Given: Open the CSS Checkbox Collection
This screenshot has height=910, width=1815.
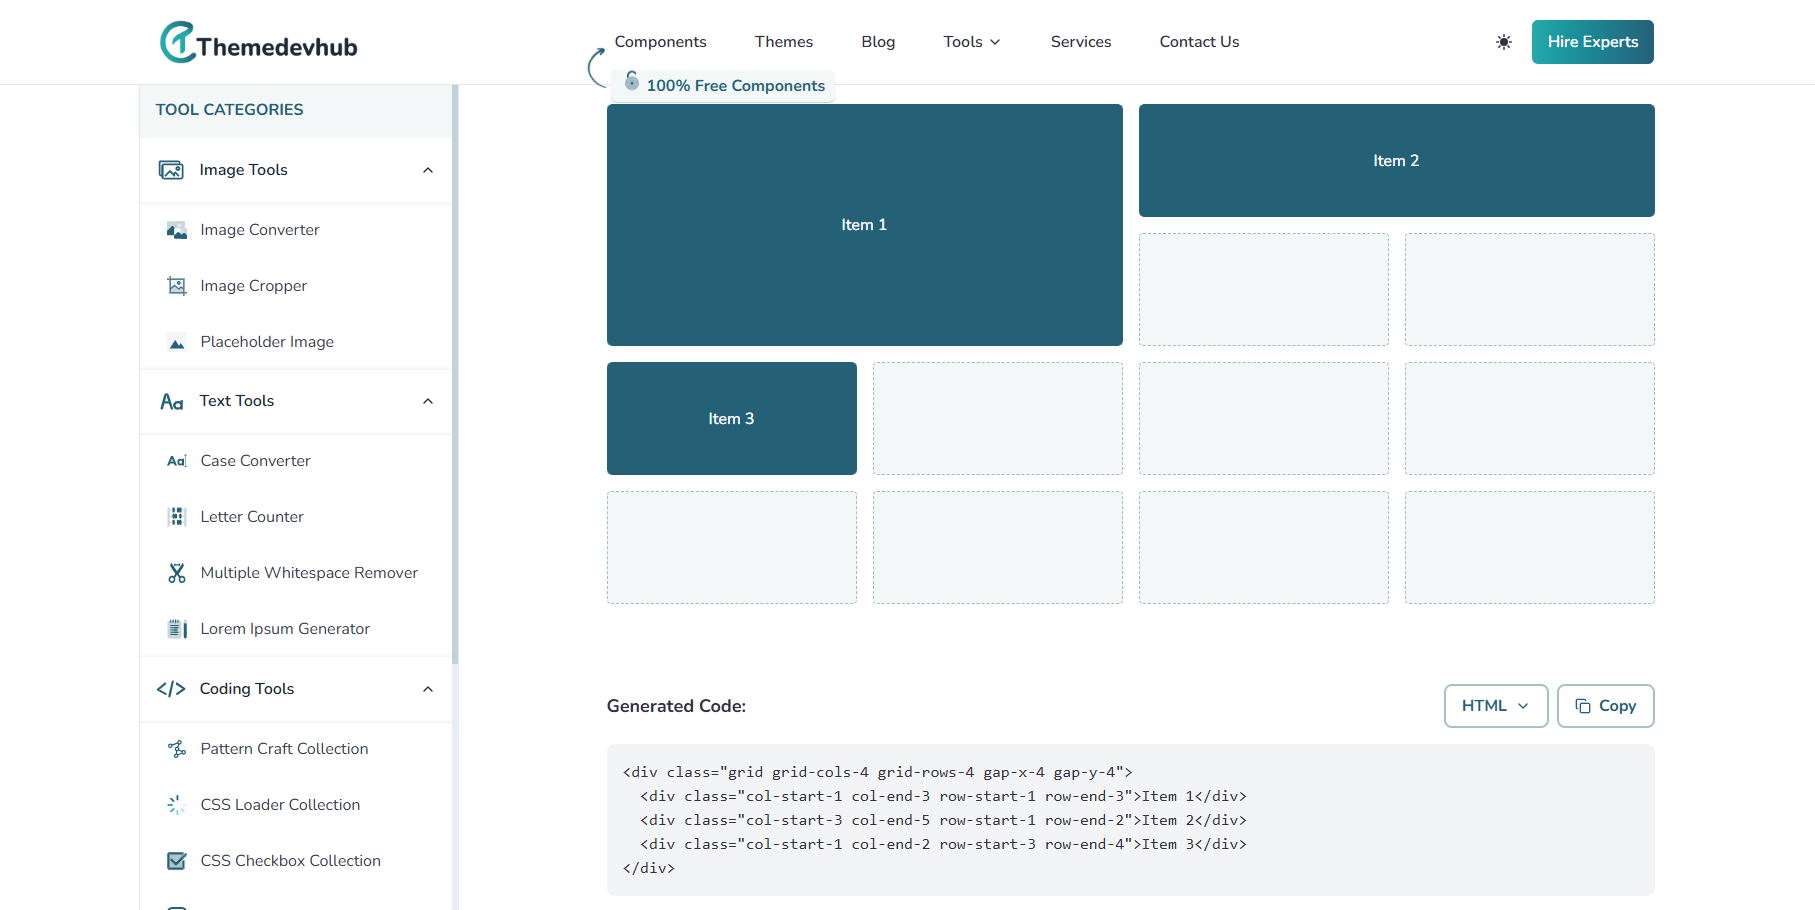Looking at the screenshot, I should [x=291, y=861].
